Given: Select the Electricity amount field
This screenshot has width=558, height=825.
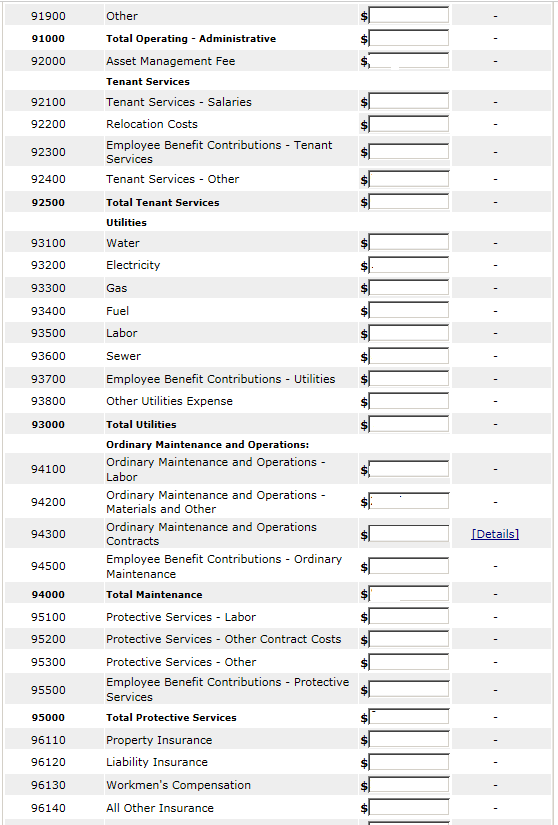Looking at the screenshot, I should tap(409, 265).
